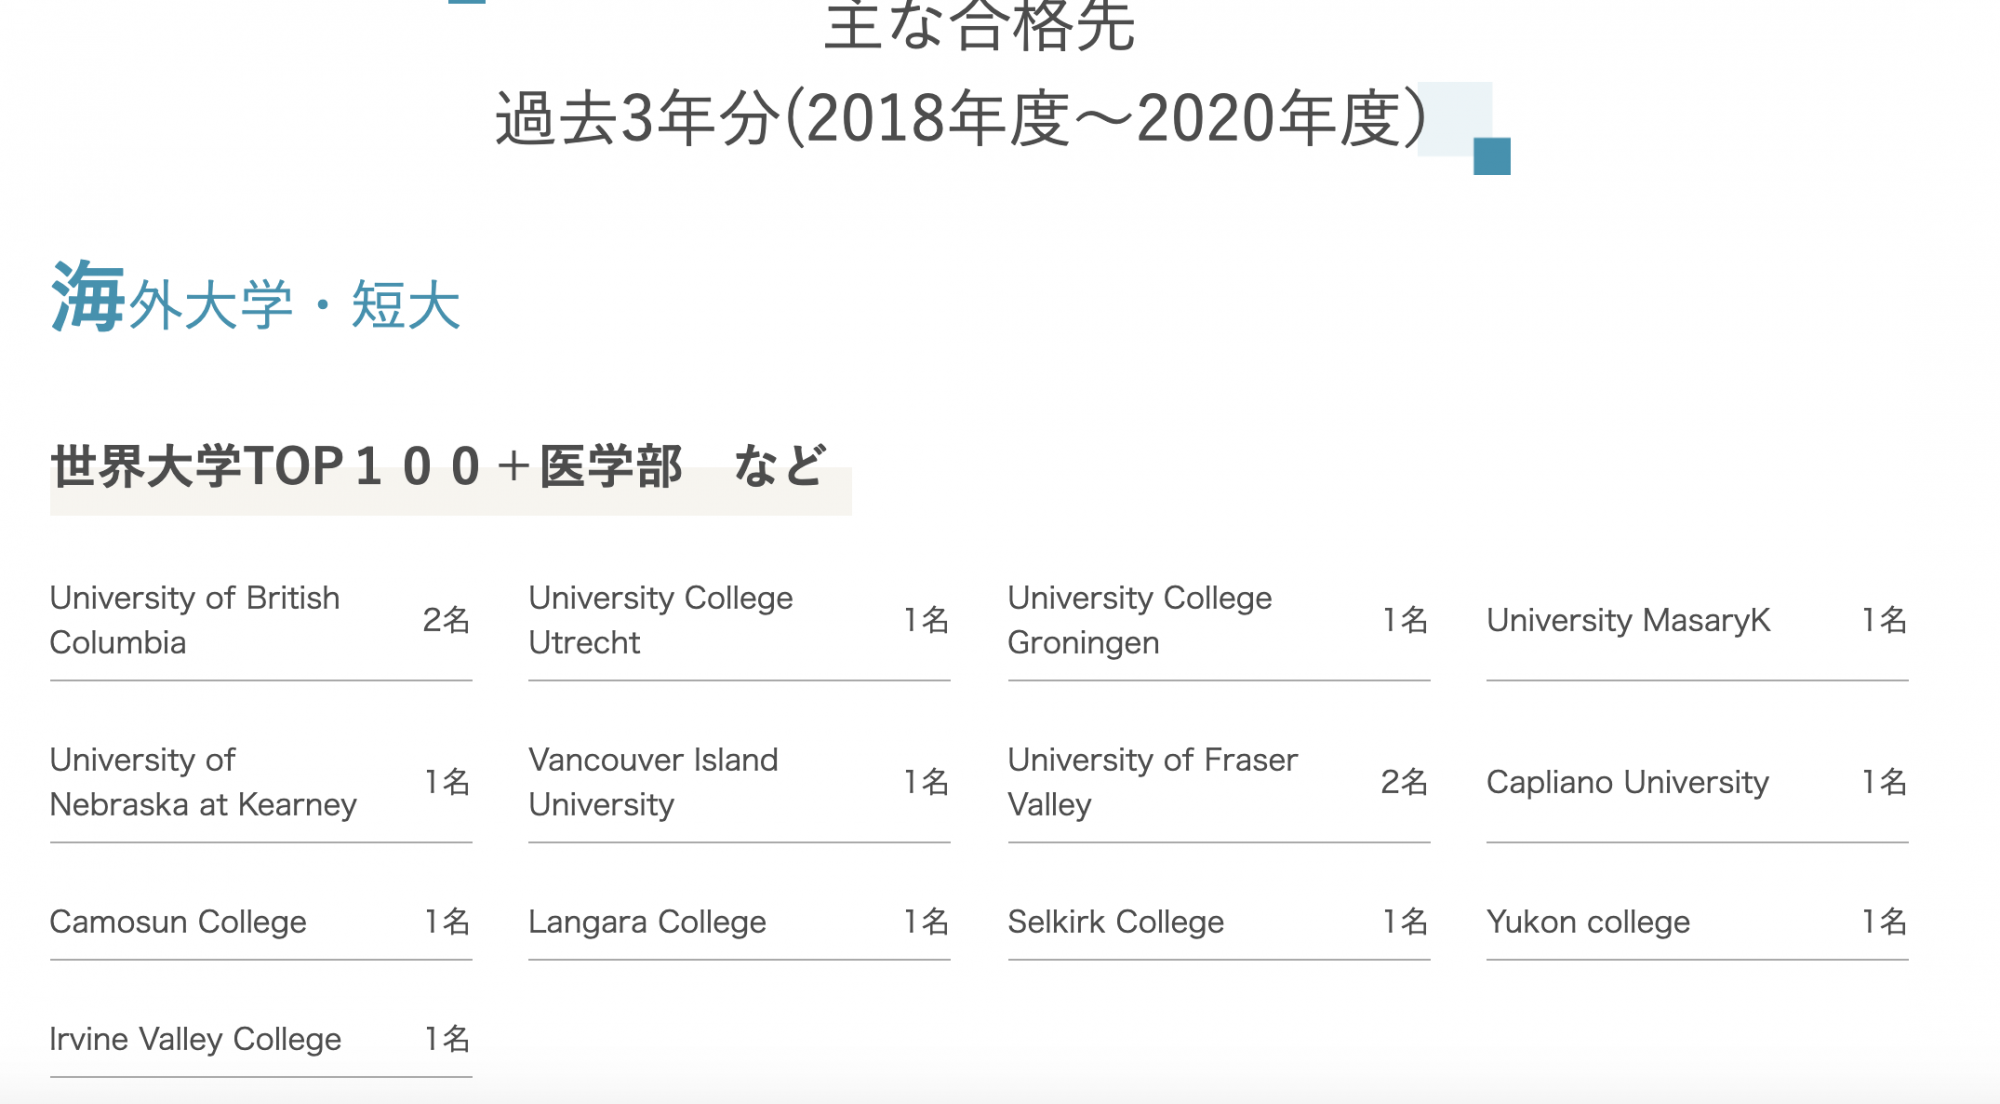Click 世界大学TOP100+医学部 subheading
2000x1104 pixels.
click(440, 467)
